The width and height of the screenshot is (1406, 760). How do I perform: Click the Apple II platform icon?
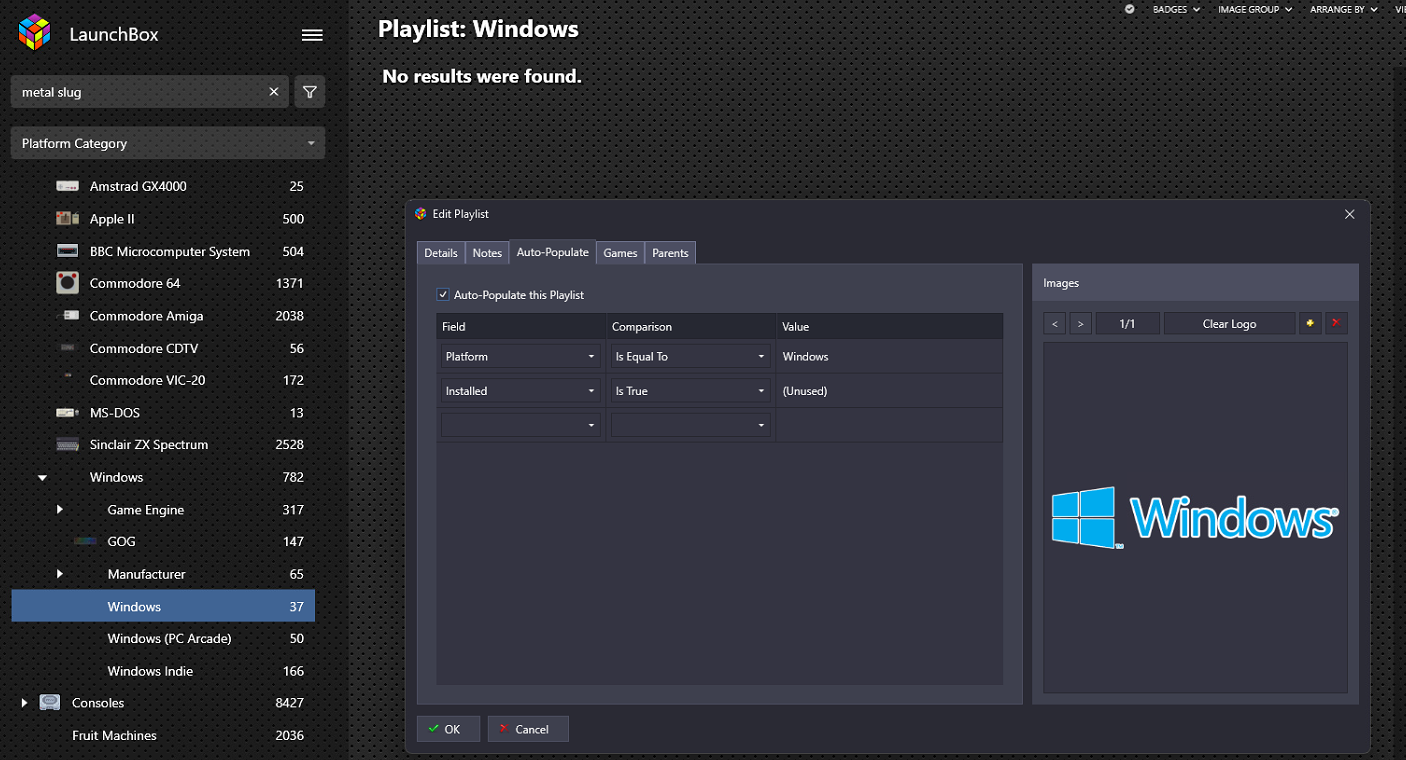(x=67, y=218)
